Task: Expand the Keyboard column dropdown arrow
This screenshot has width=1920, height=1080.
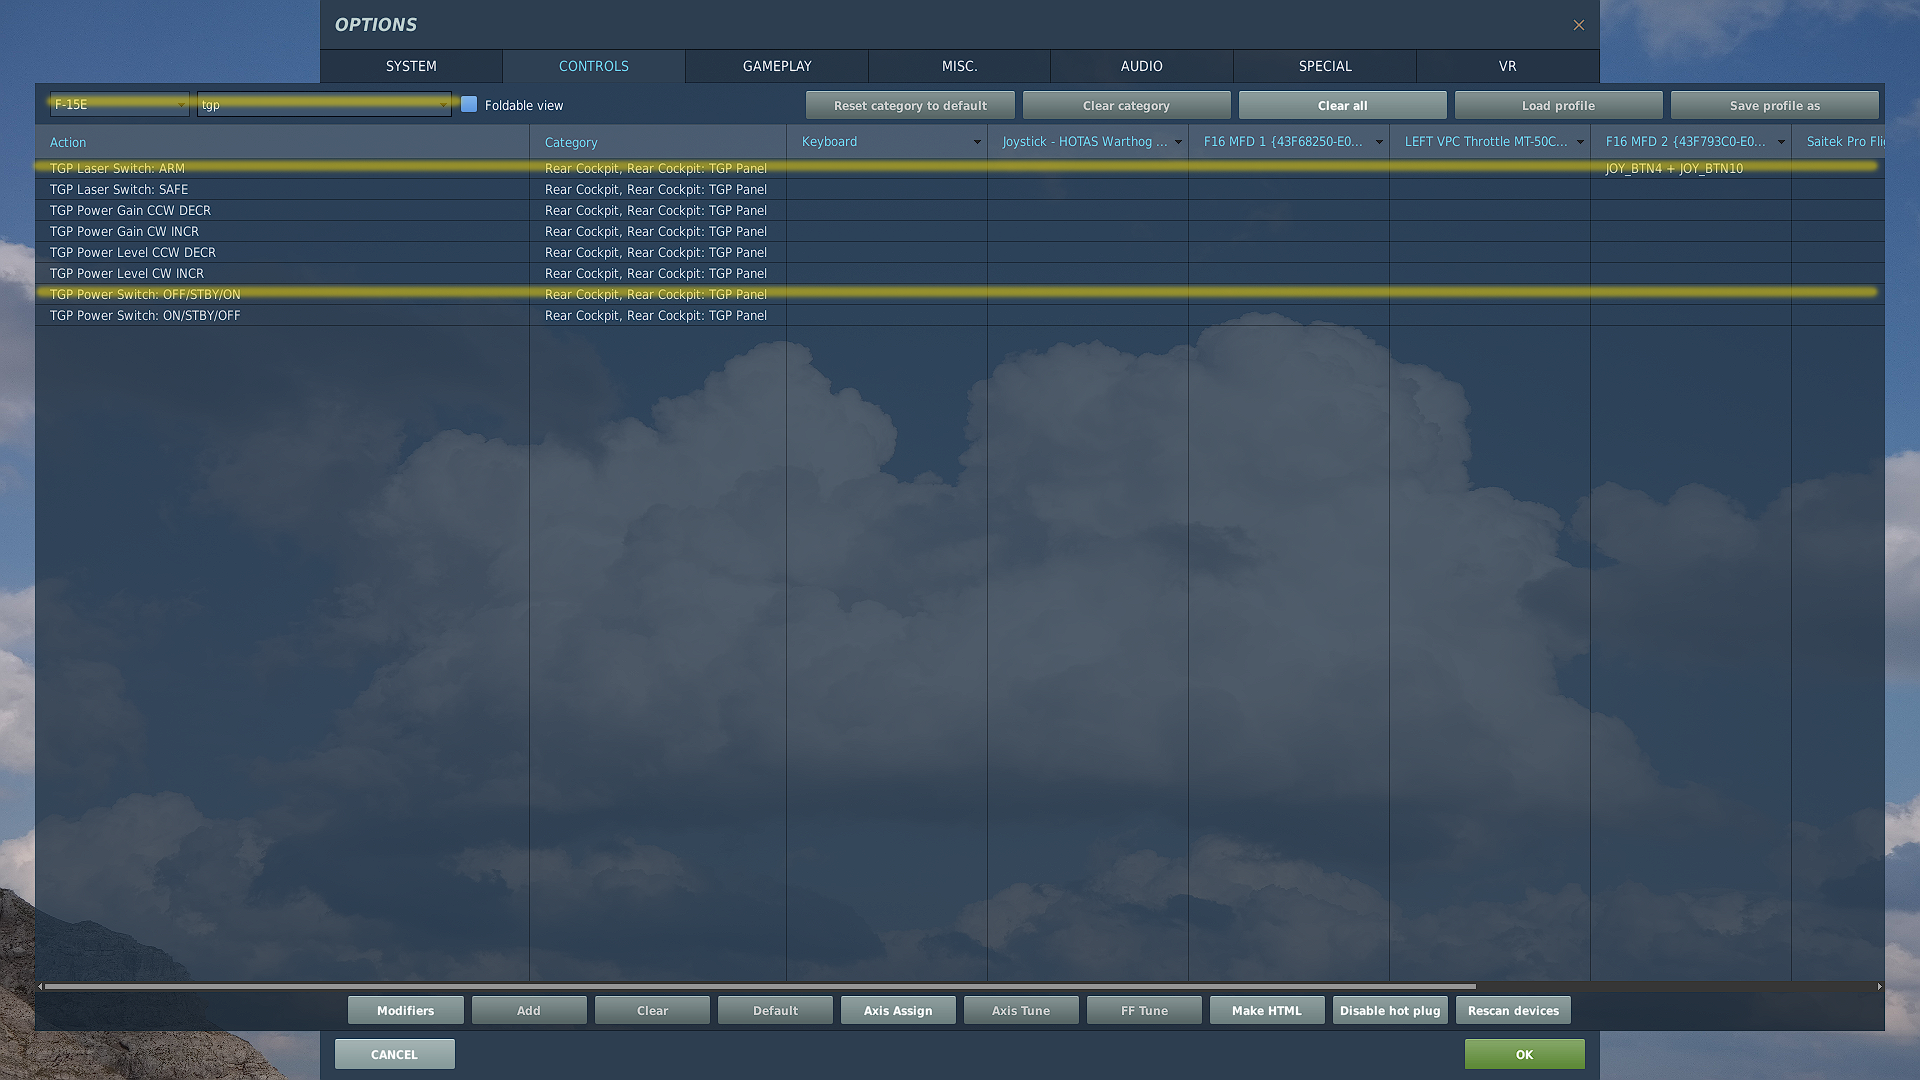Action: point(977,142)
